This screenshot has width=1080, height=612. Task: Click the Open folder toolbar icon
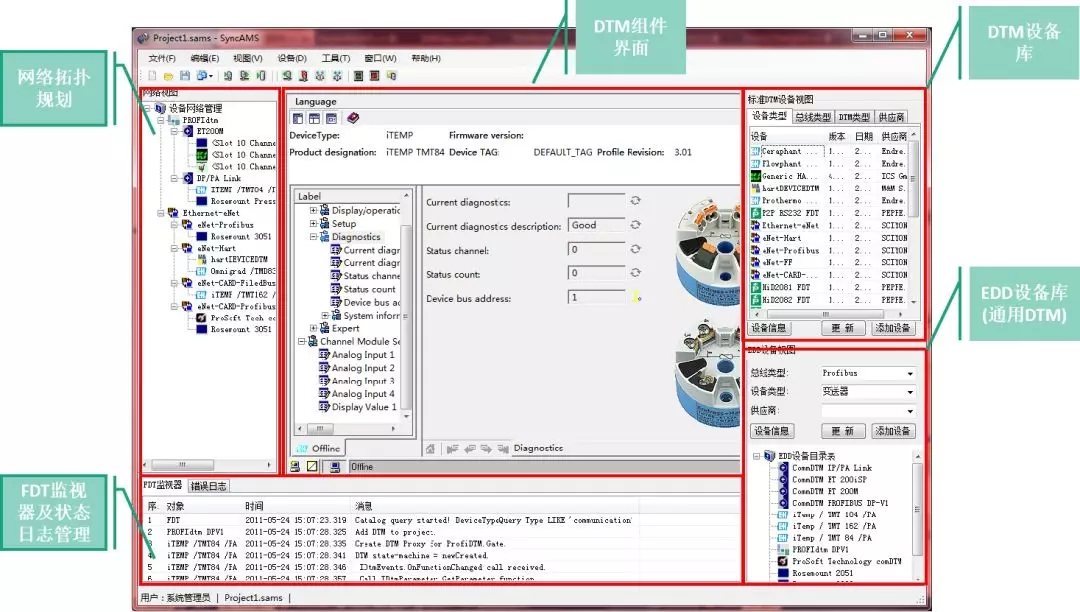169,76
